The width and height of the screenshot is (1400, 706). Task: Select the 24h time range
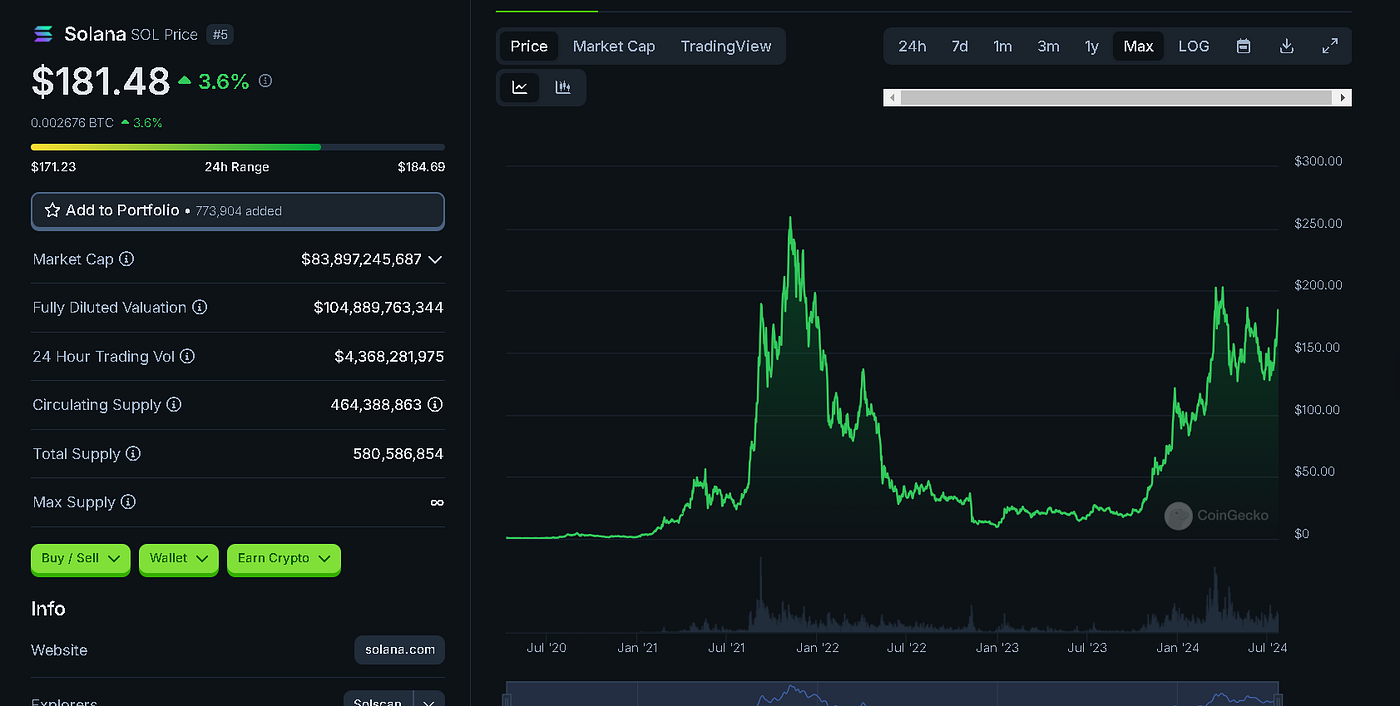[x=912, y=46]
